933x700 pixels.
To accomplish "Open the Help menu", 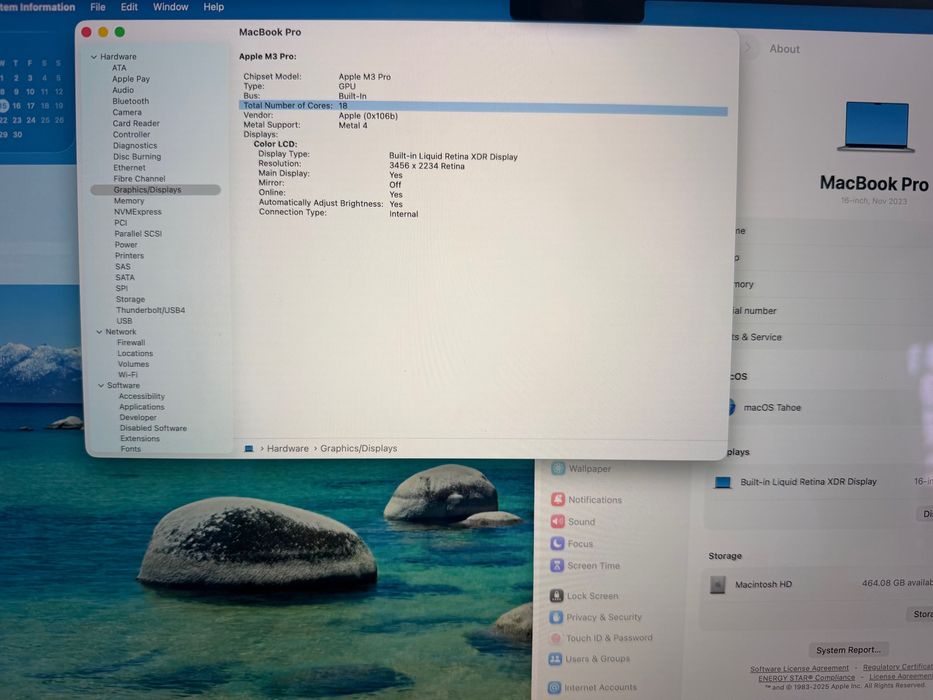I will click(x=213, y=7).
